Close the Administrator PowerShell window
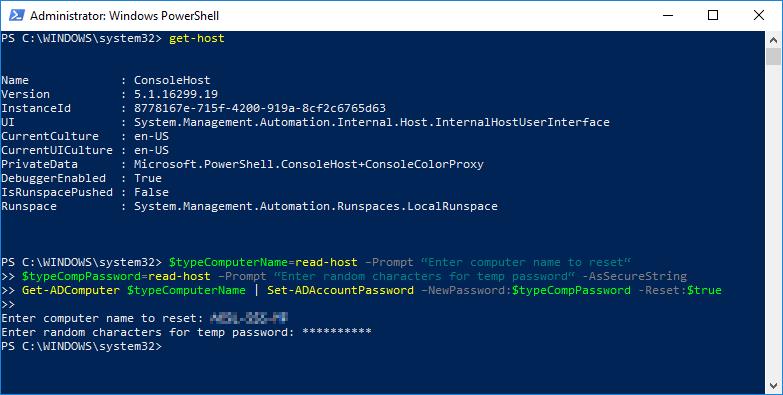Screen dimensions: 783x395 [x=759, y=15]
